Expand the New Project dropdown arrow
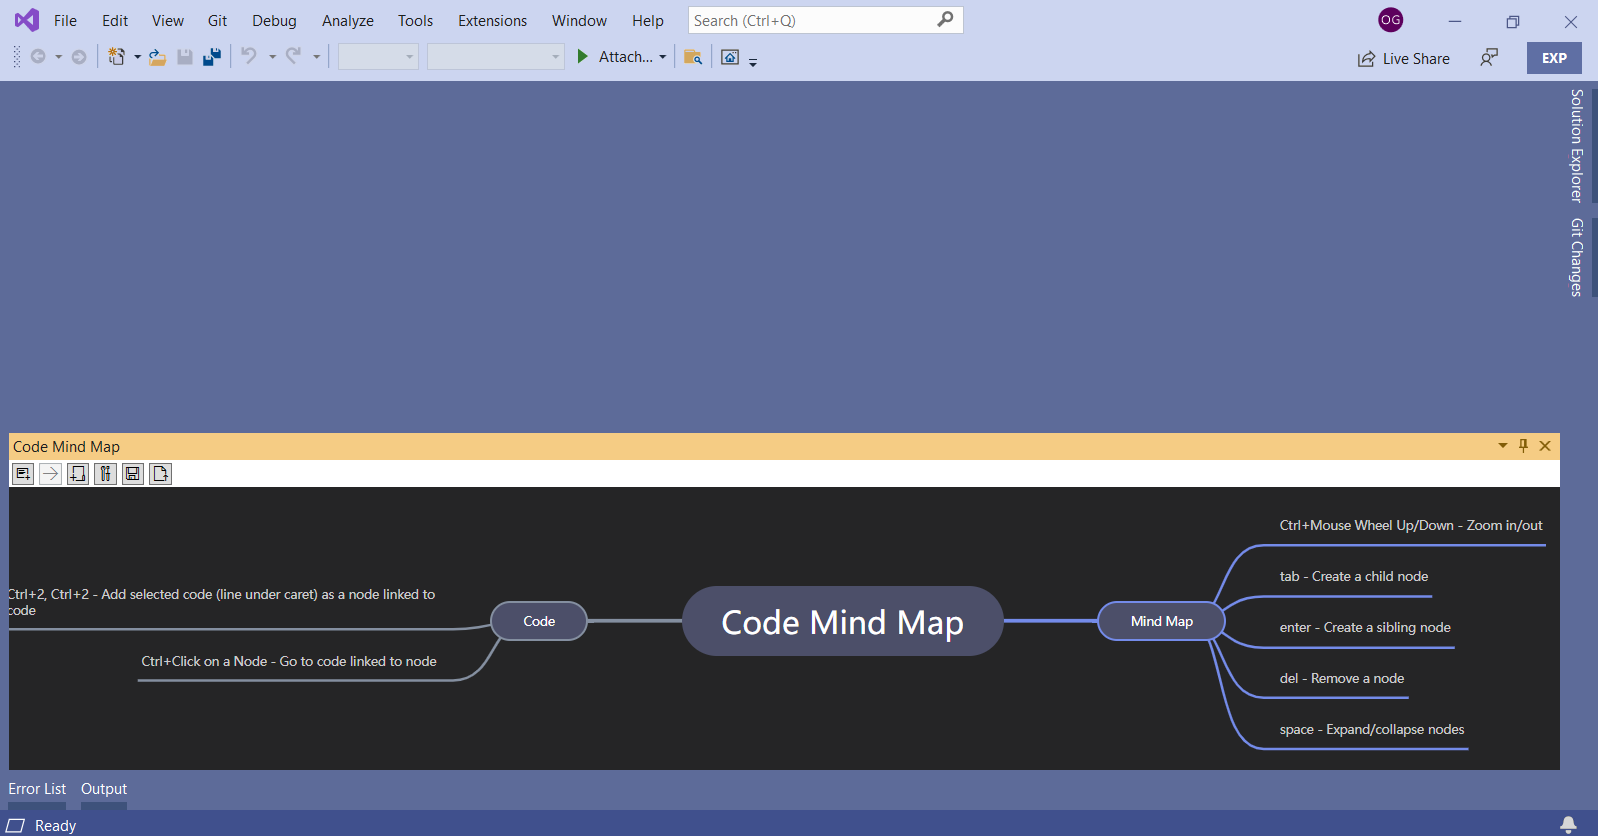 tap(137, 57)
